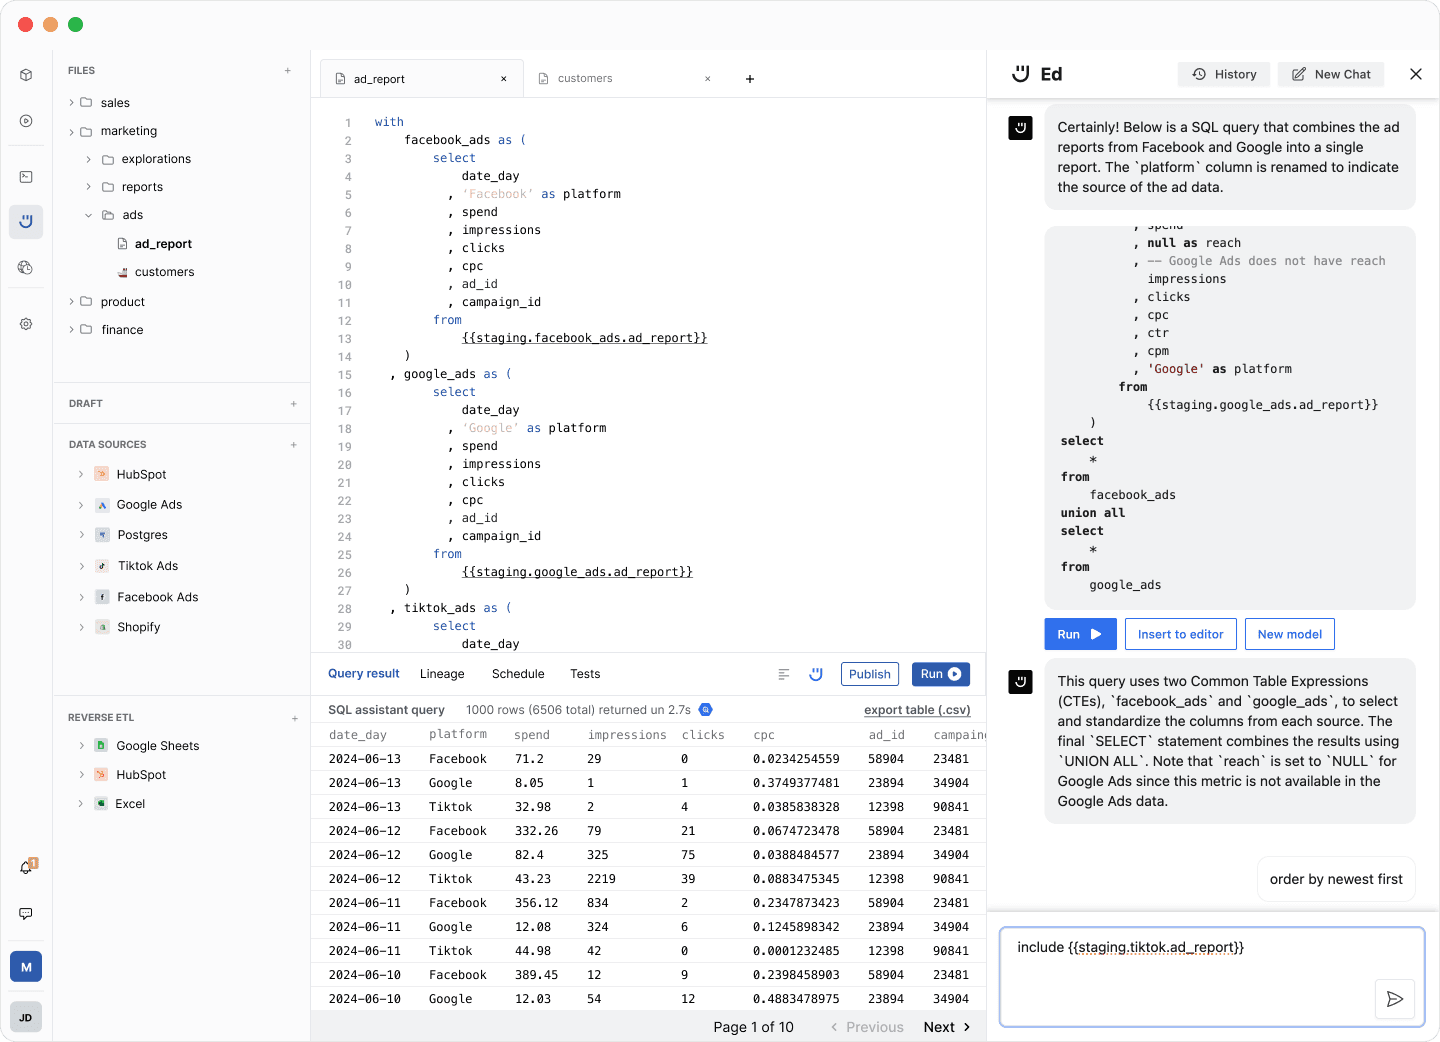The image size is (1440, 1042).
Task: Download results via export table (.csv) link
Action: (917, 710)
